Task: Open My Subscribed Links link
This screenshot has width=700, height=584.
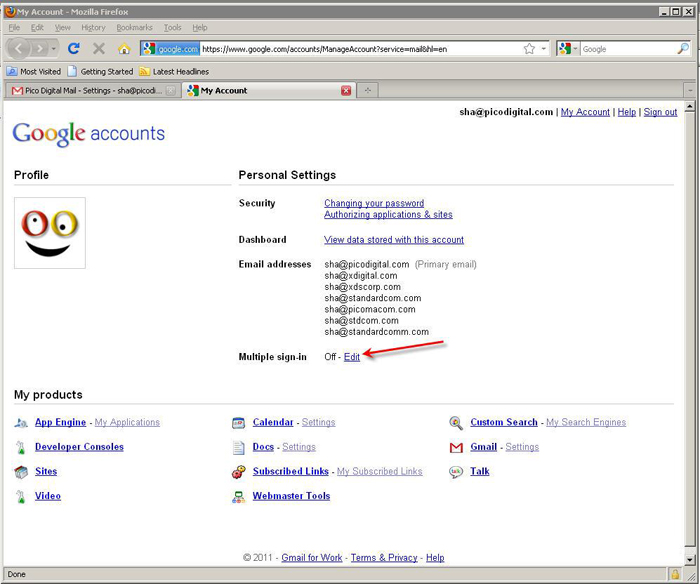Action: (379, 471)
